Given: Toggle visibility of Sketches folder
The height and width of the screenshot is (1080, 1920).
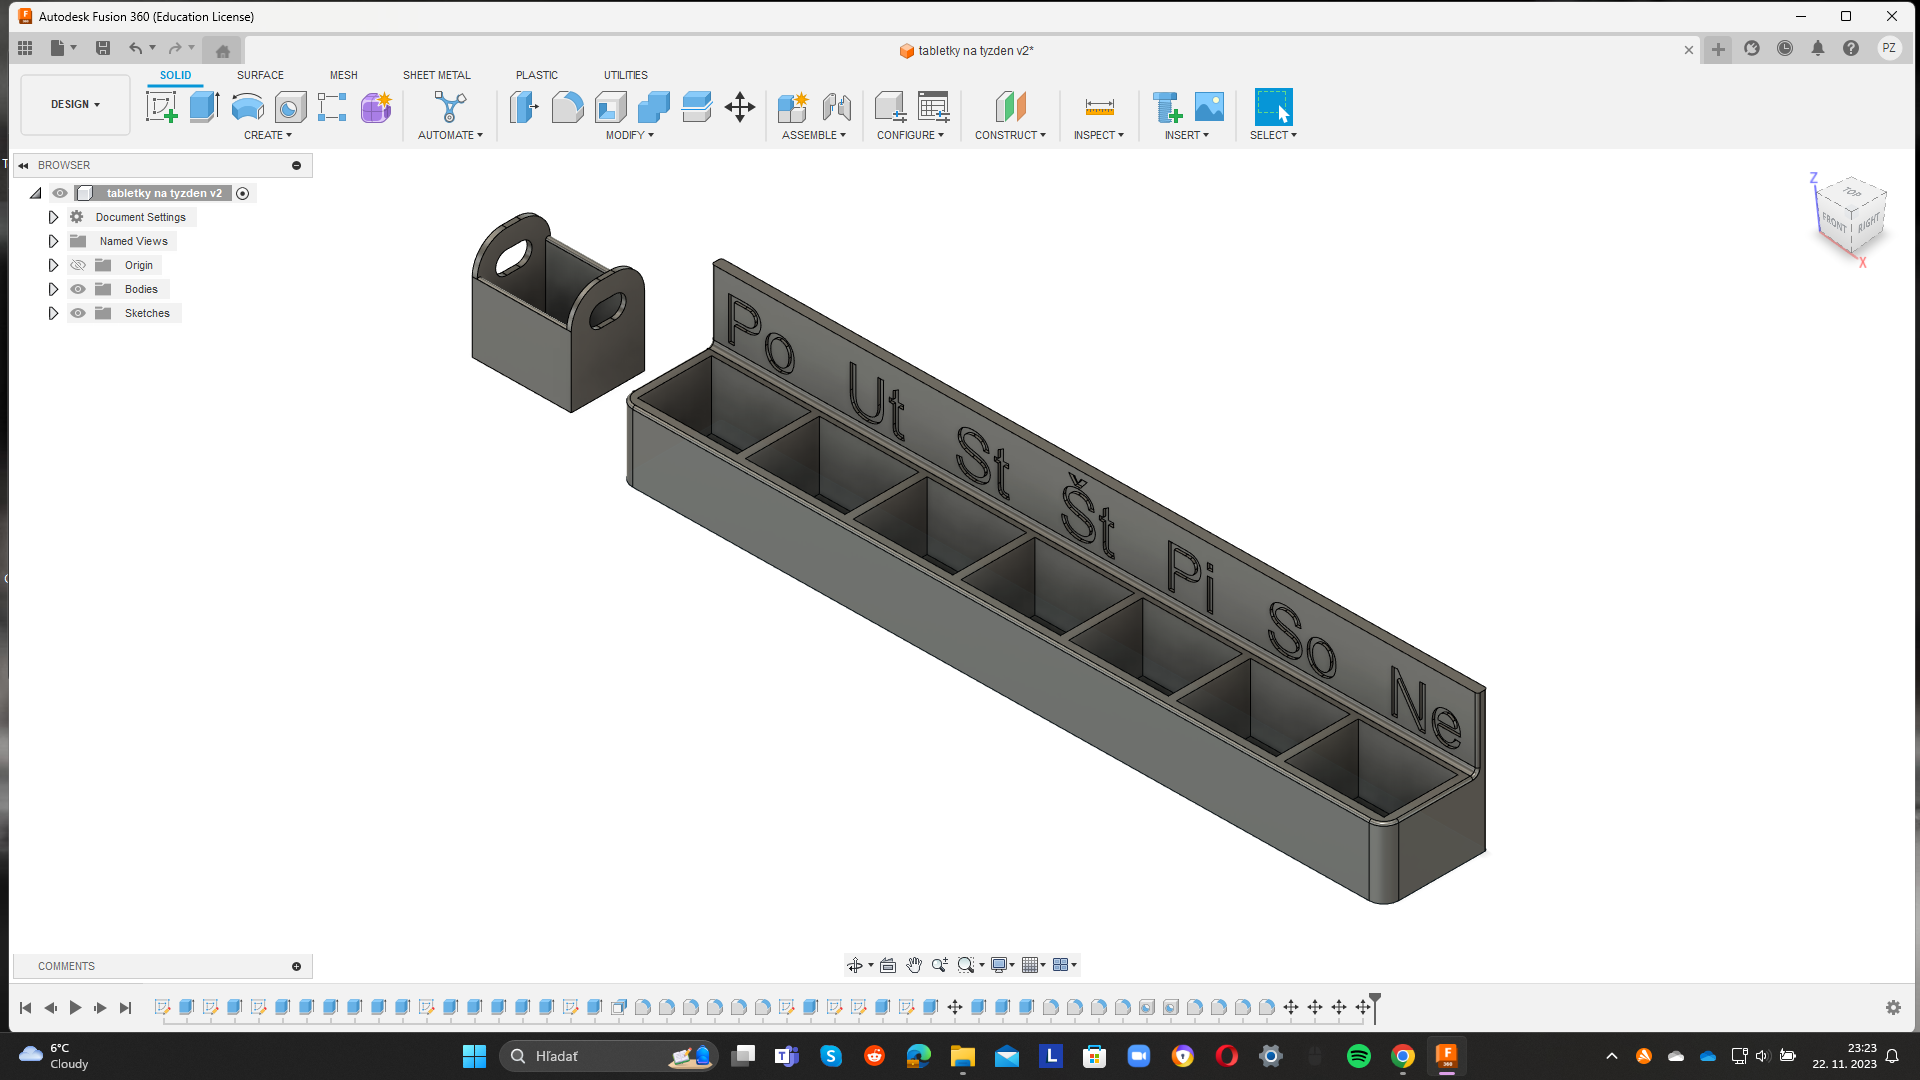Looking at the screenshot, I should 78,313.
